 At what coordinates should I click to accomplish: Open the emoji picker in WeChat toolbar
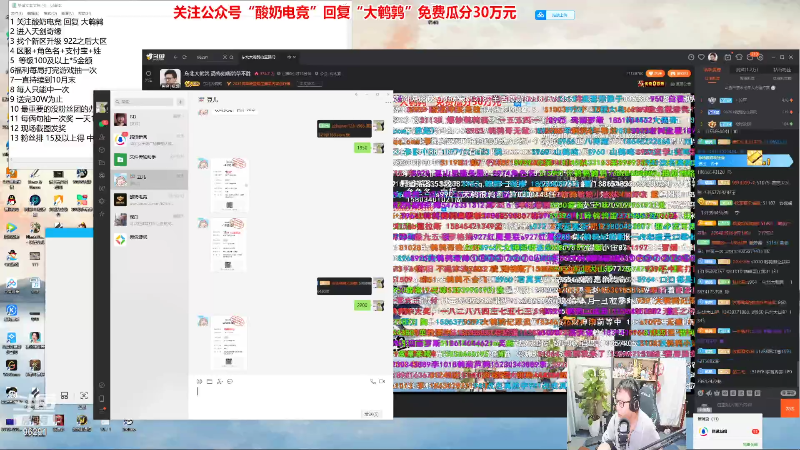point(199,382)
